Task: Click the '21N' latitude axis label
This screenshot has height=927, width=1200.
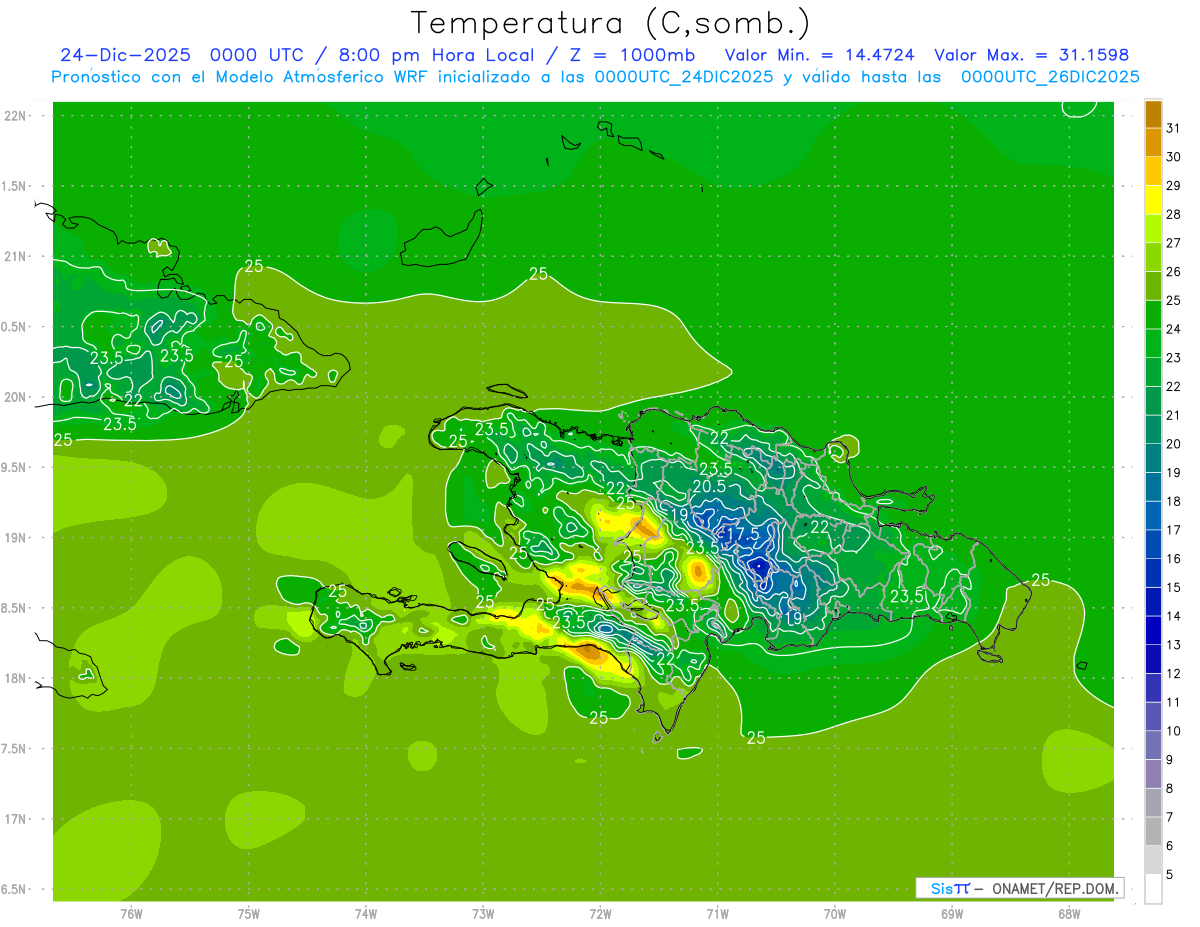Action: pos(16,257)
